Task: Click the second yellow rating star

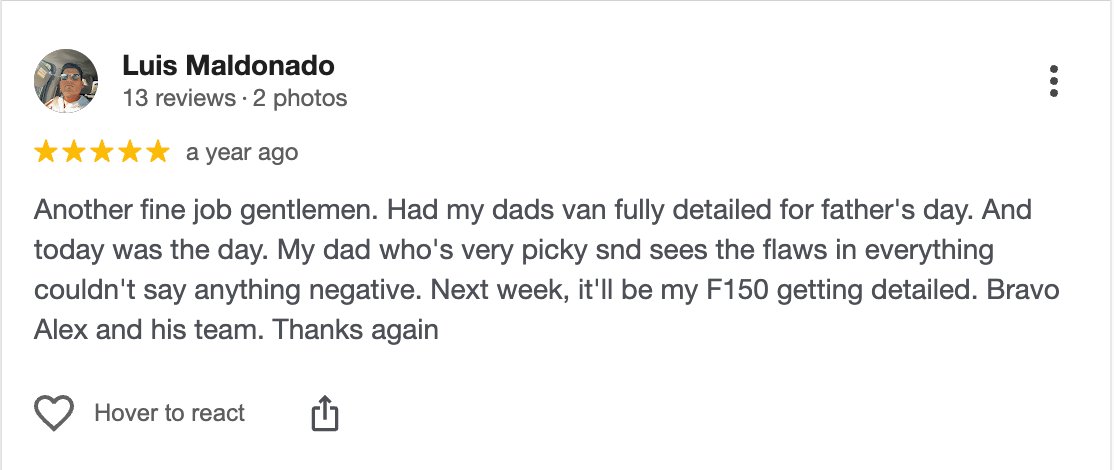Action: (74, 153)
